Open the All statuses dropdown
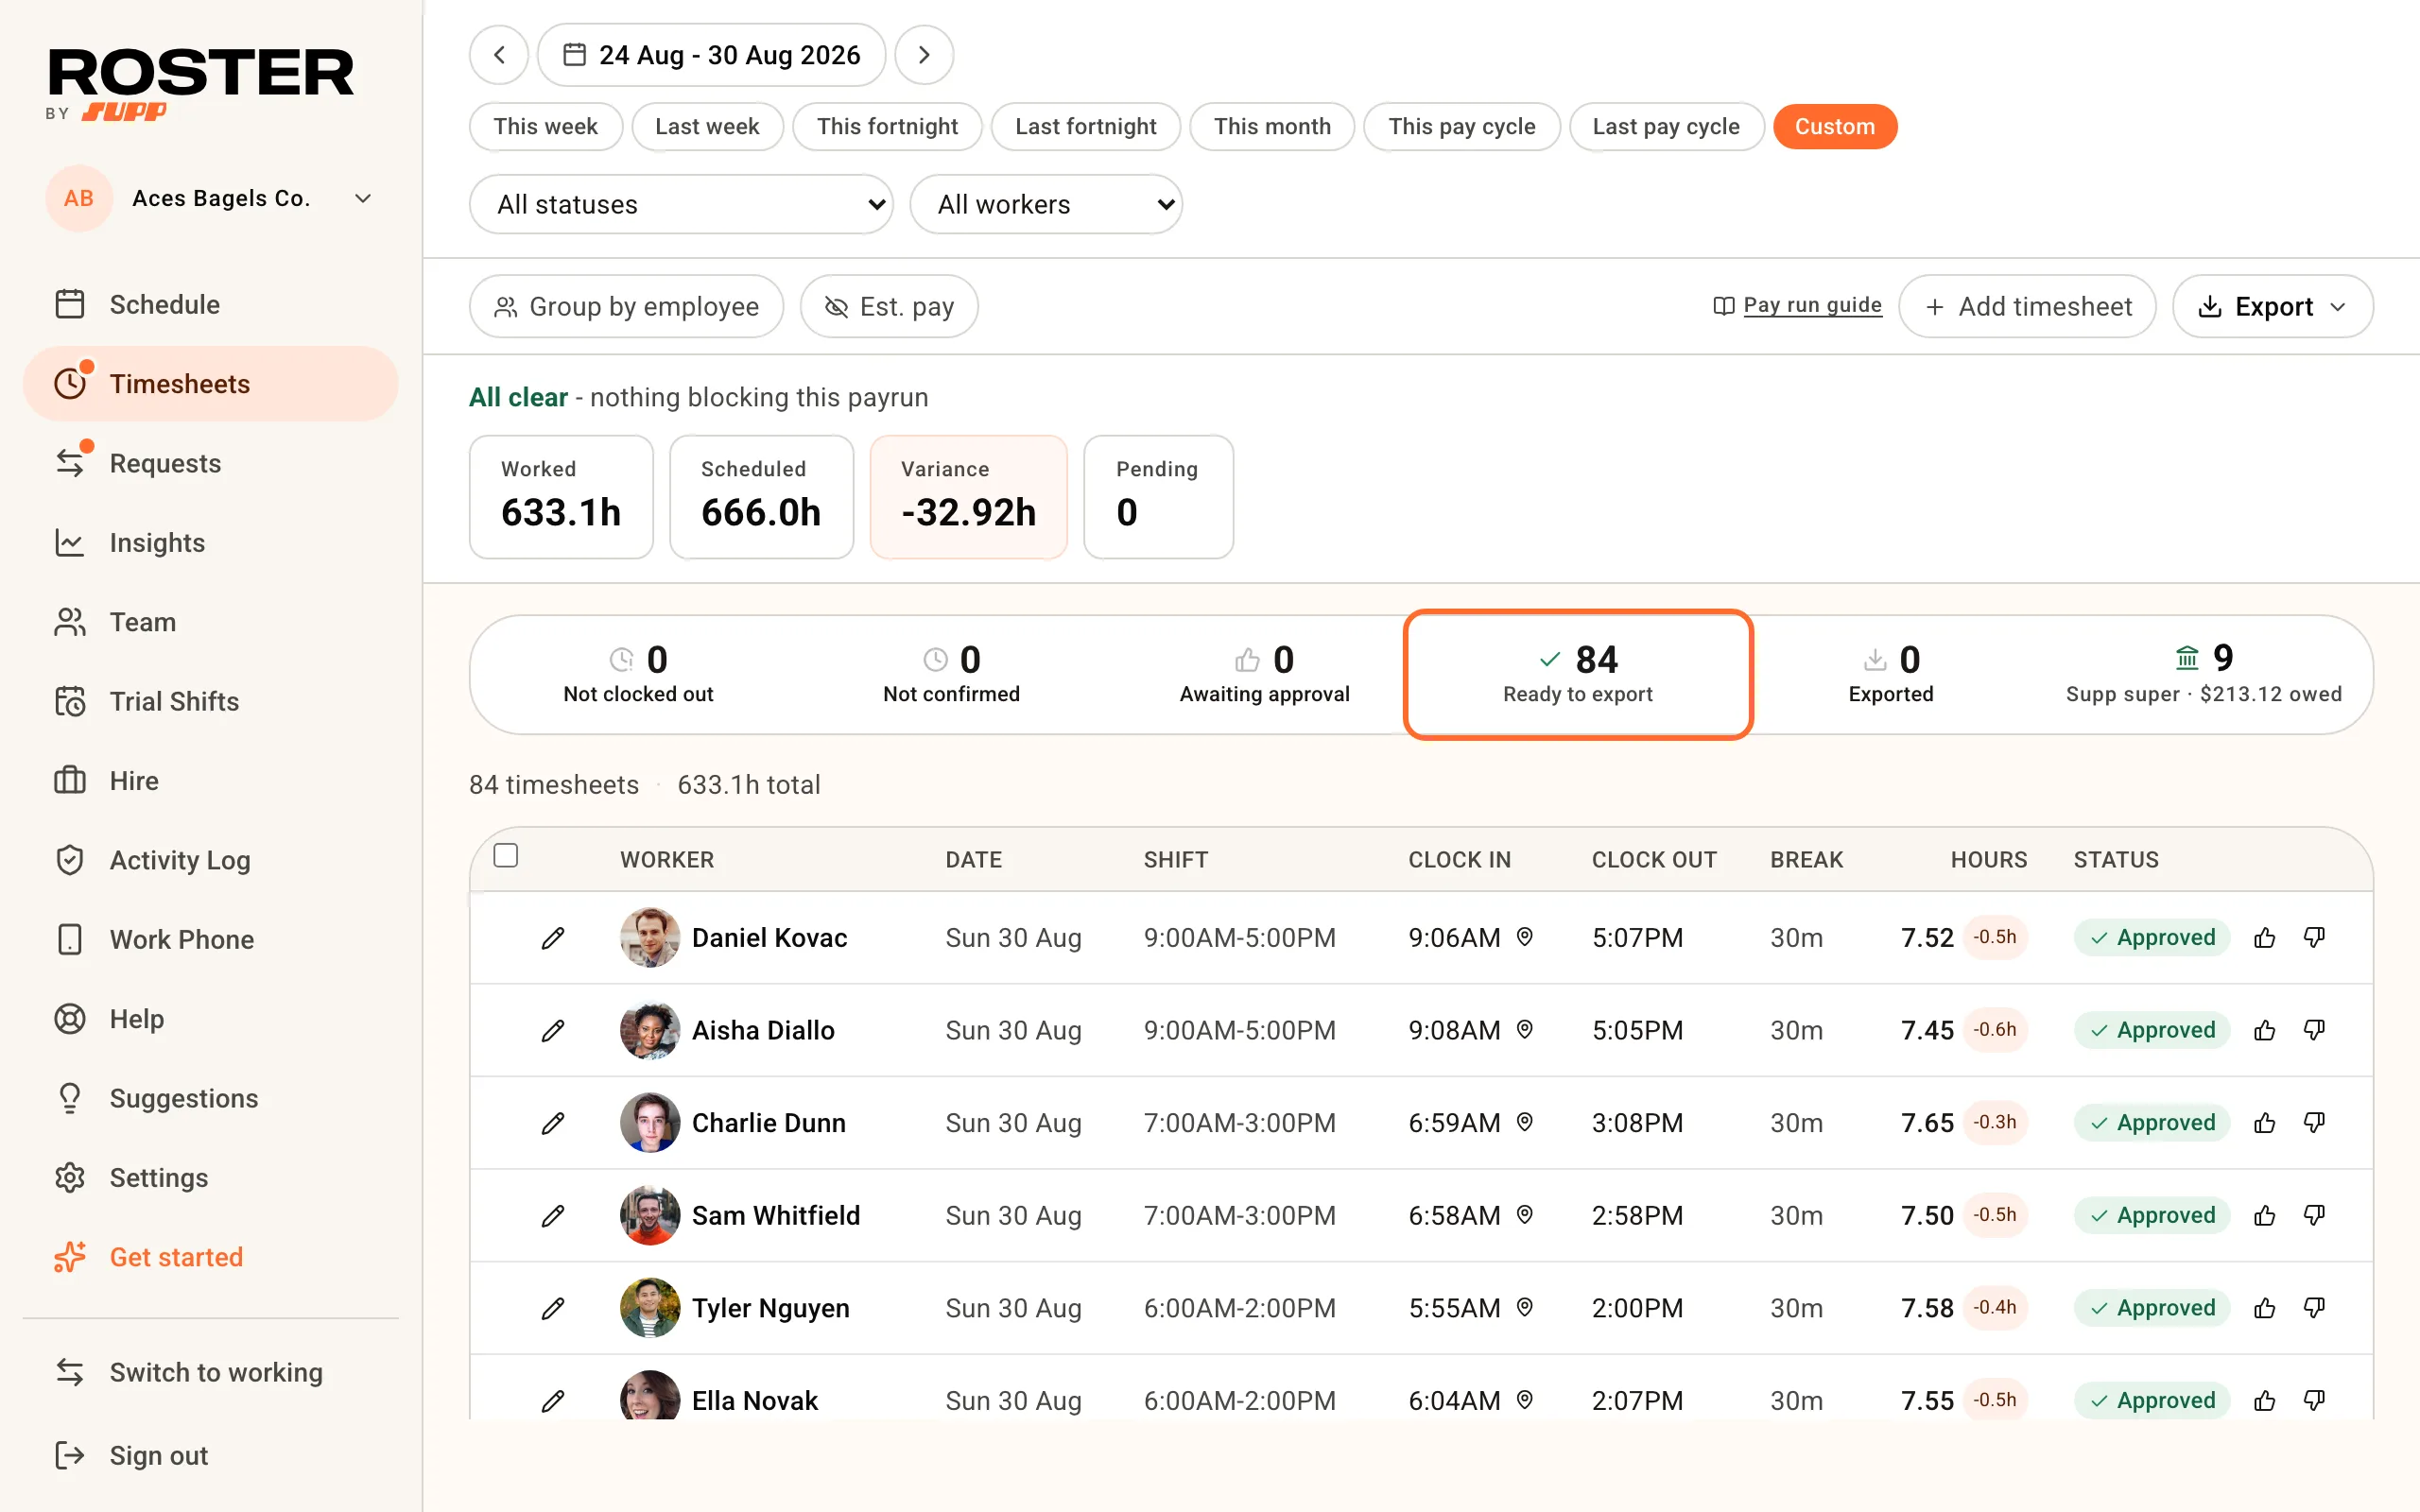The image size is (2420, 1512). click(681, 205)
